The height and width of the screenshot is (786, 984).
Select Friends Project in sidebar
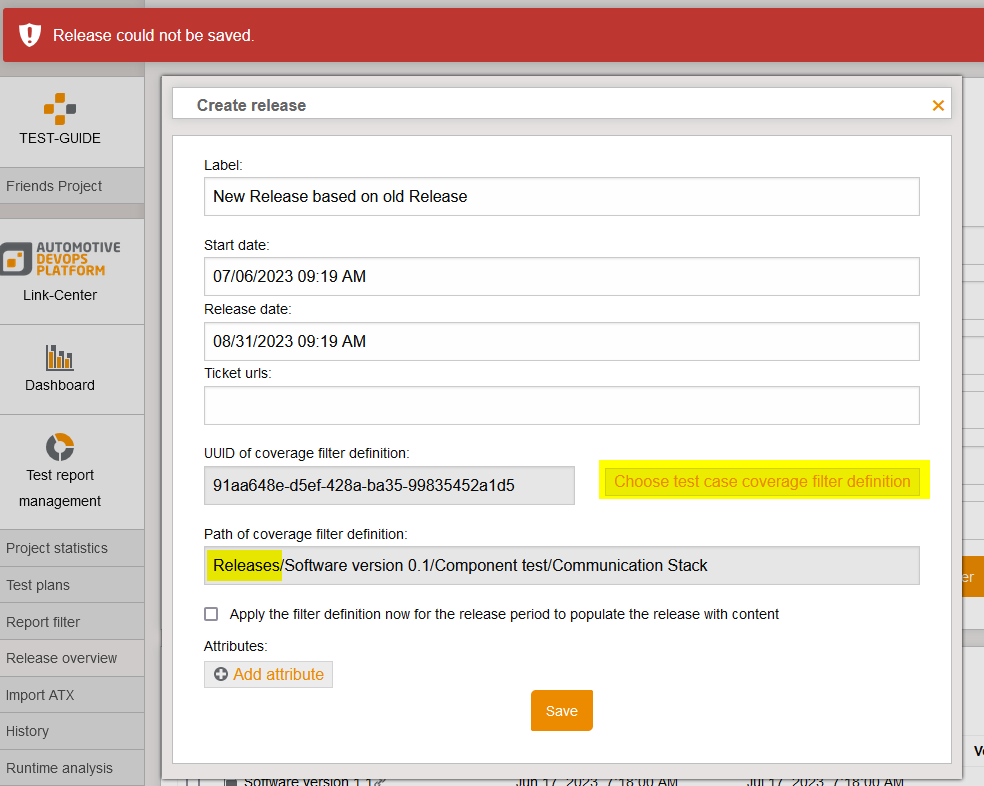point(54,186)
